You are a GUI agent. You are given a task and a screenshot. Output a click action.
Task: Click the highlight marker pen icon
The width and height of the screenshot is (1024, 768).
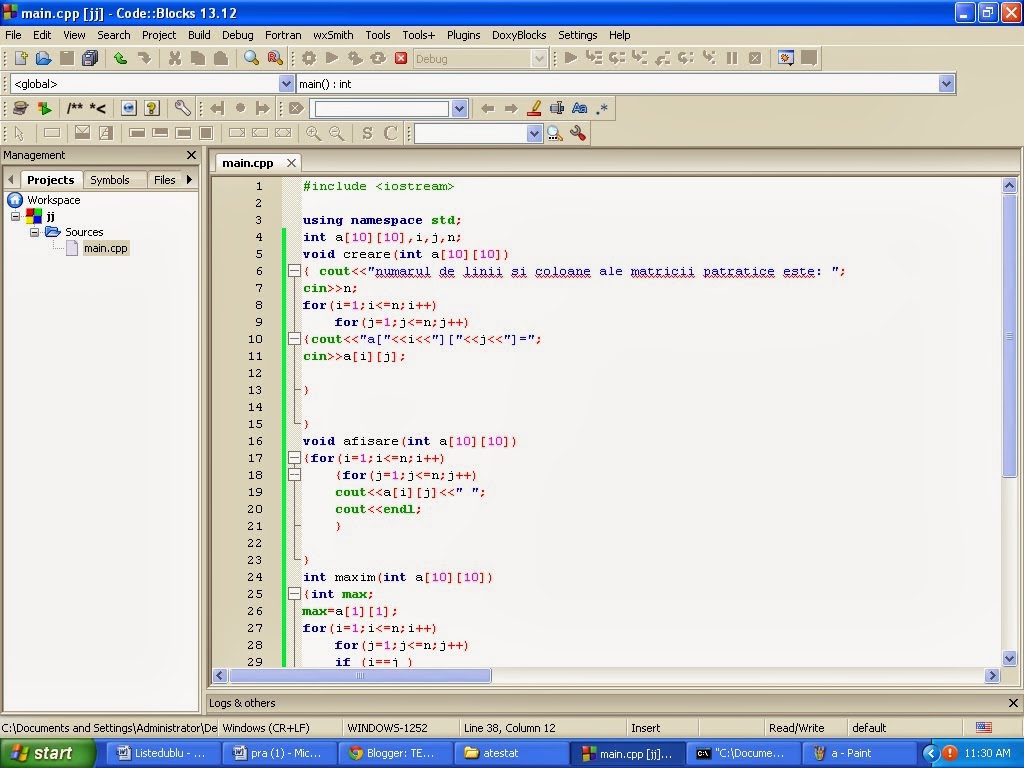[x=534, y=108]
